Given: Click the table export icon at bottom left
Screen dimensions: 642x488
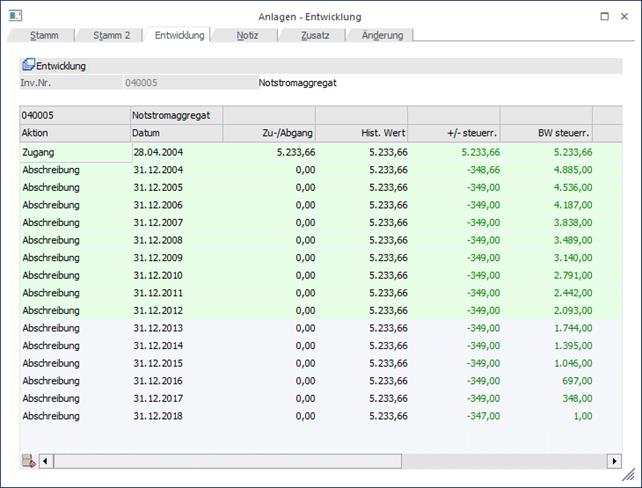Looking at the screenshot, I should click(x=28, y=461).
